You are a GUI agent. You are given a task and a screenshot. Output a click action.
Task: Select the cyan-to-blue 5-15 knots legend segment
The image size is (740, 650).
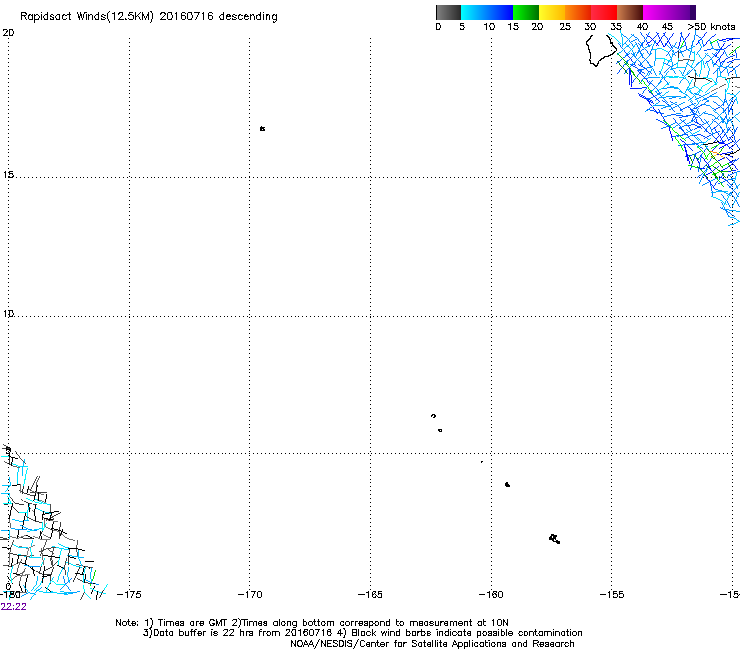[x=487, y=12]
